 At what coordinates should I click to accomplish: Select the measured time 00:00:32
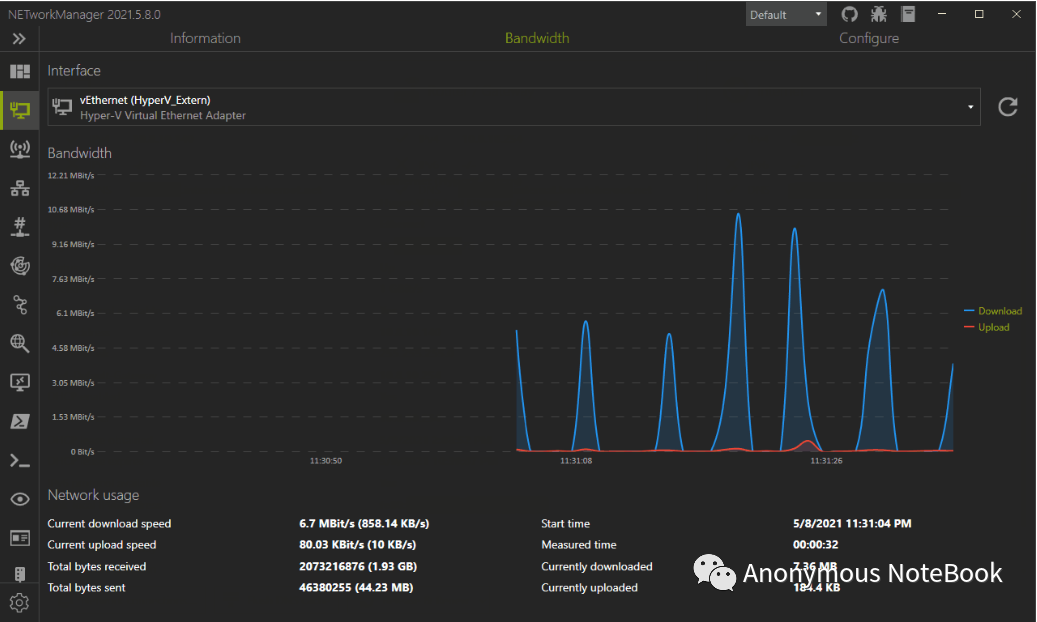[815, 545]
